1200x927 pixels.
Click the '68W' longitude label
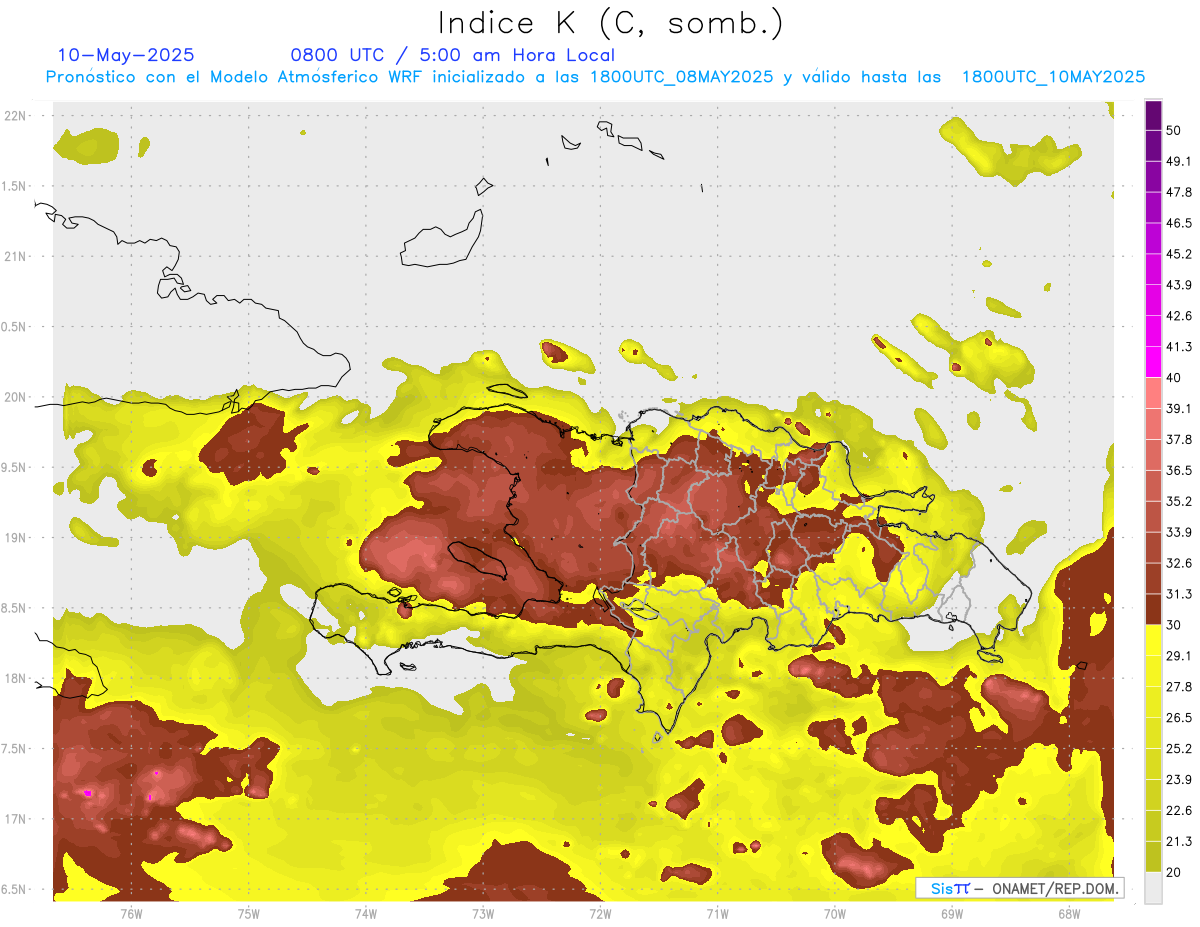(x=1069, y=913)
